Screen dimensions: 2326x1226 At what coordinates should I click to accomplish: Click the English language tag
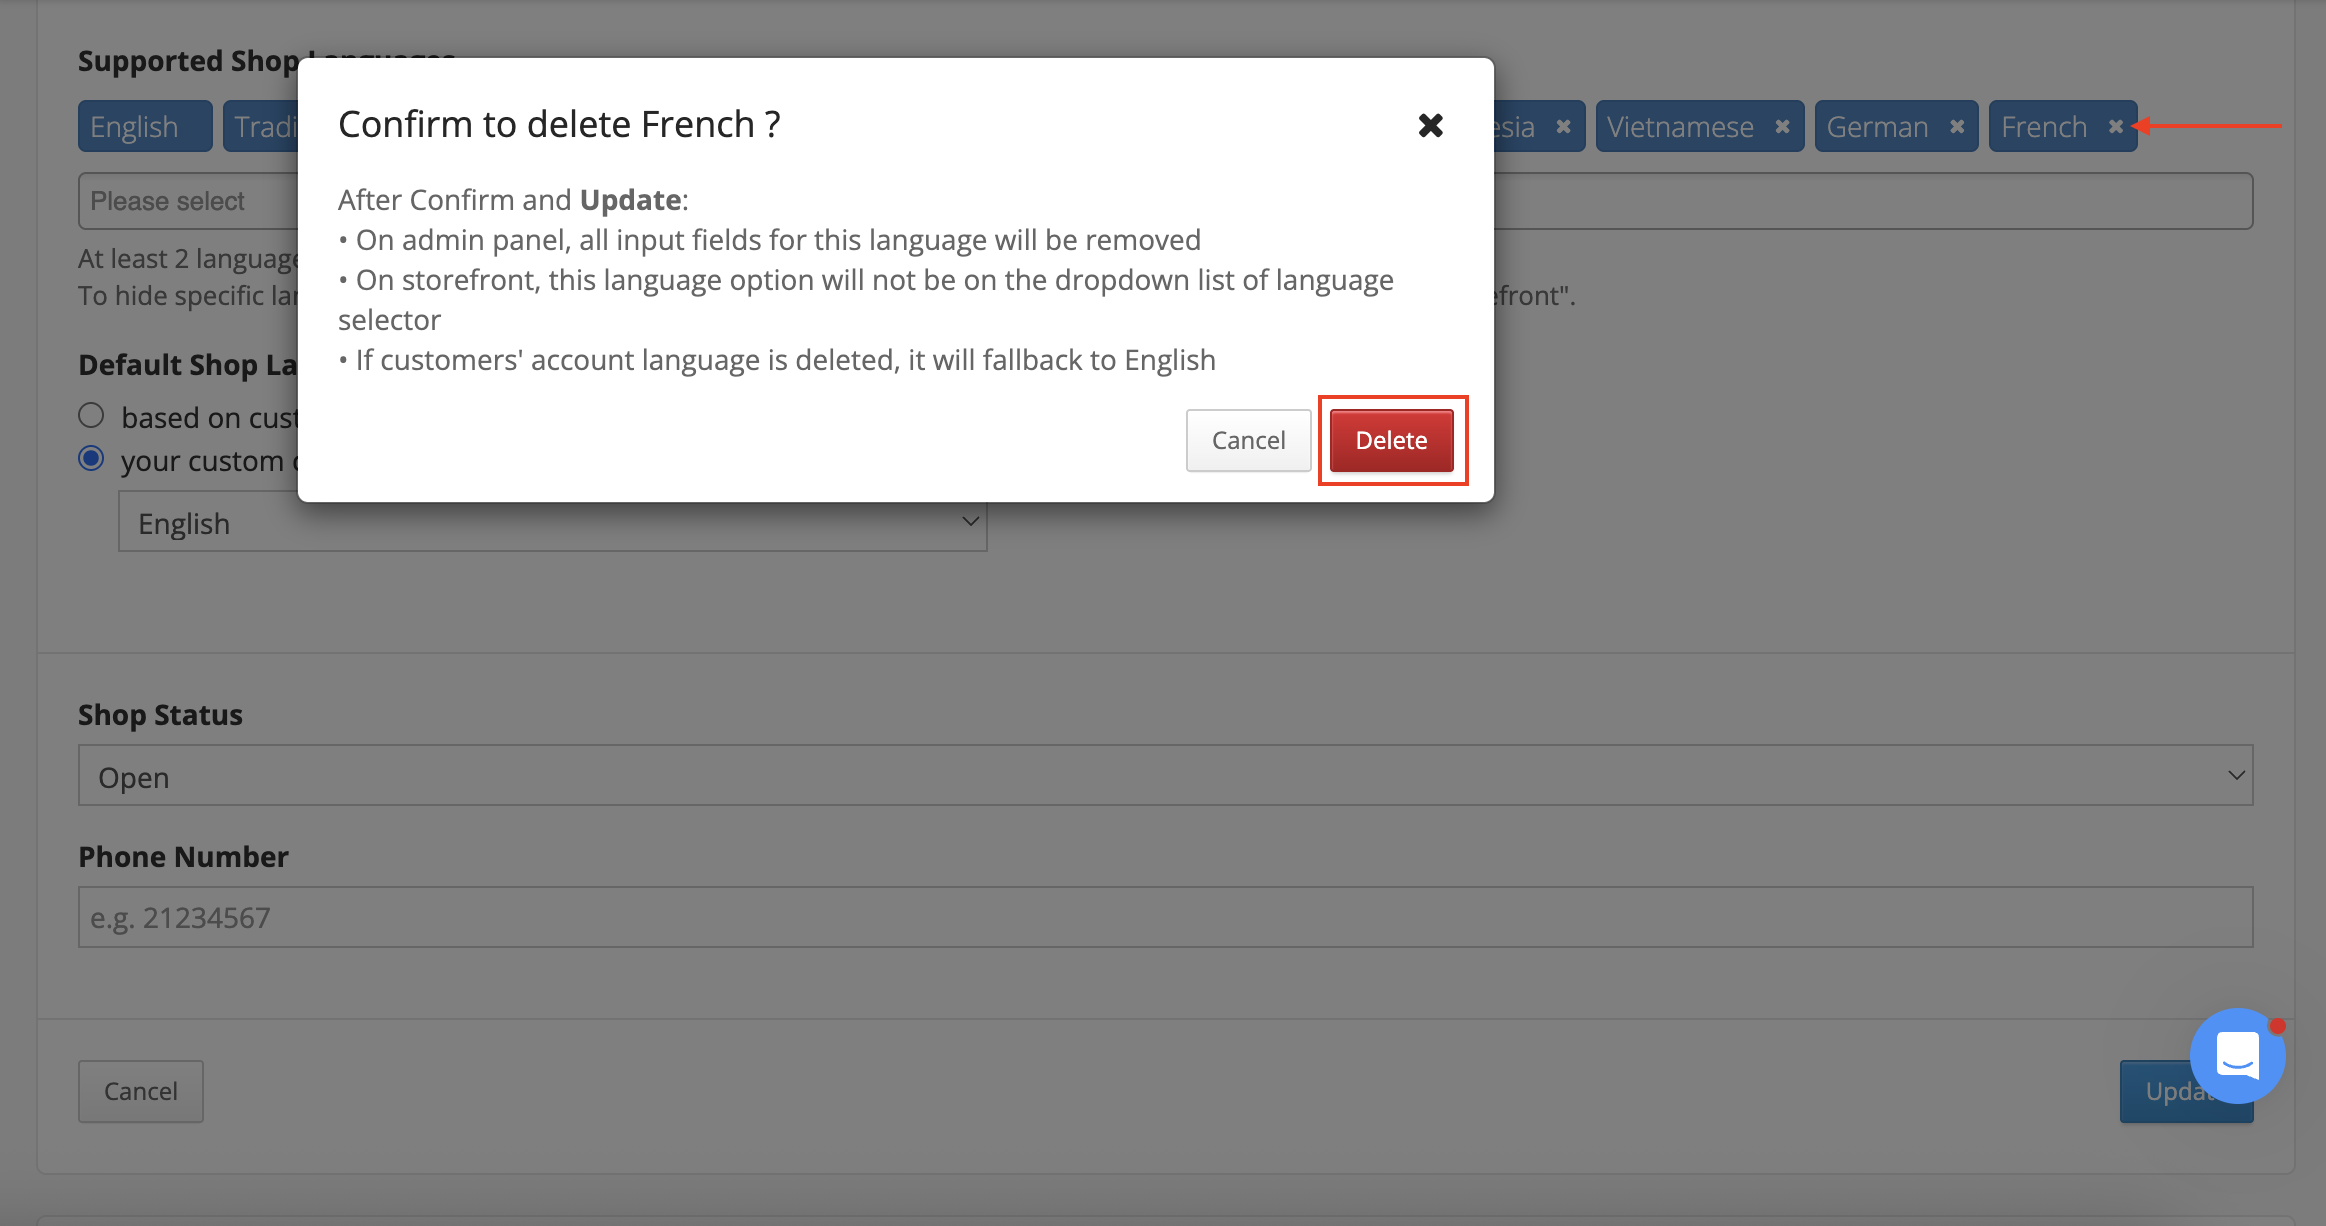(145, 127)
